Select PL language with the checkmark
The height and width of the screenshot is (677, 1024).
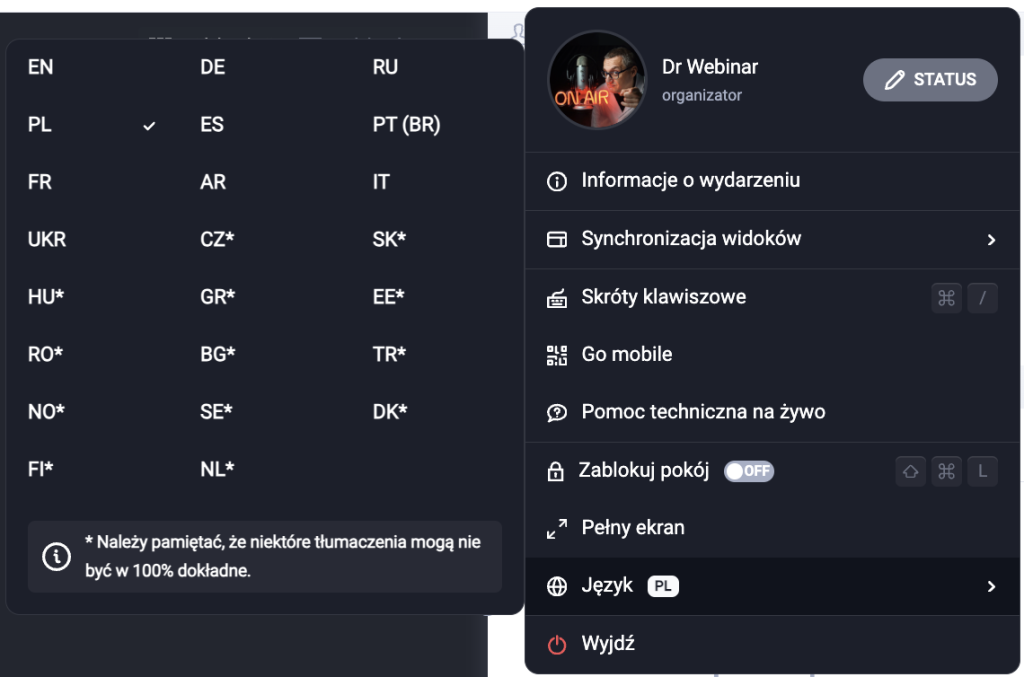[x=91, y=125]
